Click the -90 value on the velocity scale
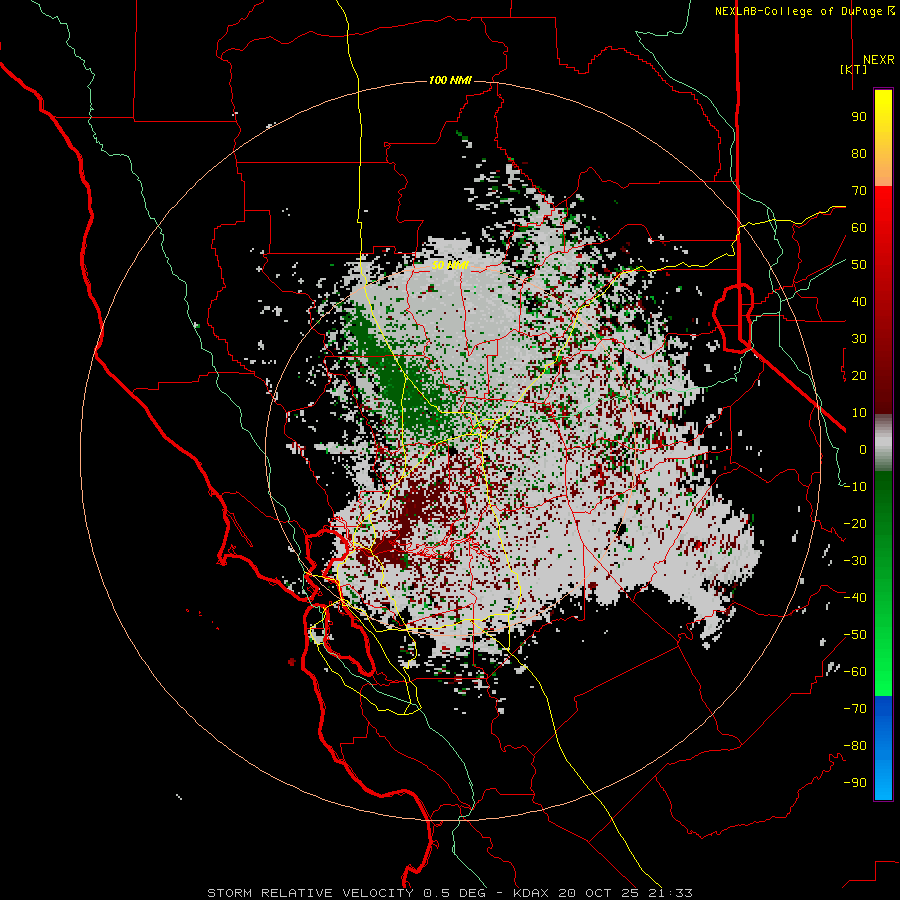 (855, 783)
